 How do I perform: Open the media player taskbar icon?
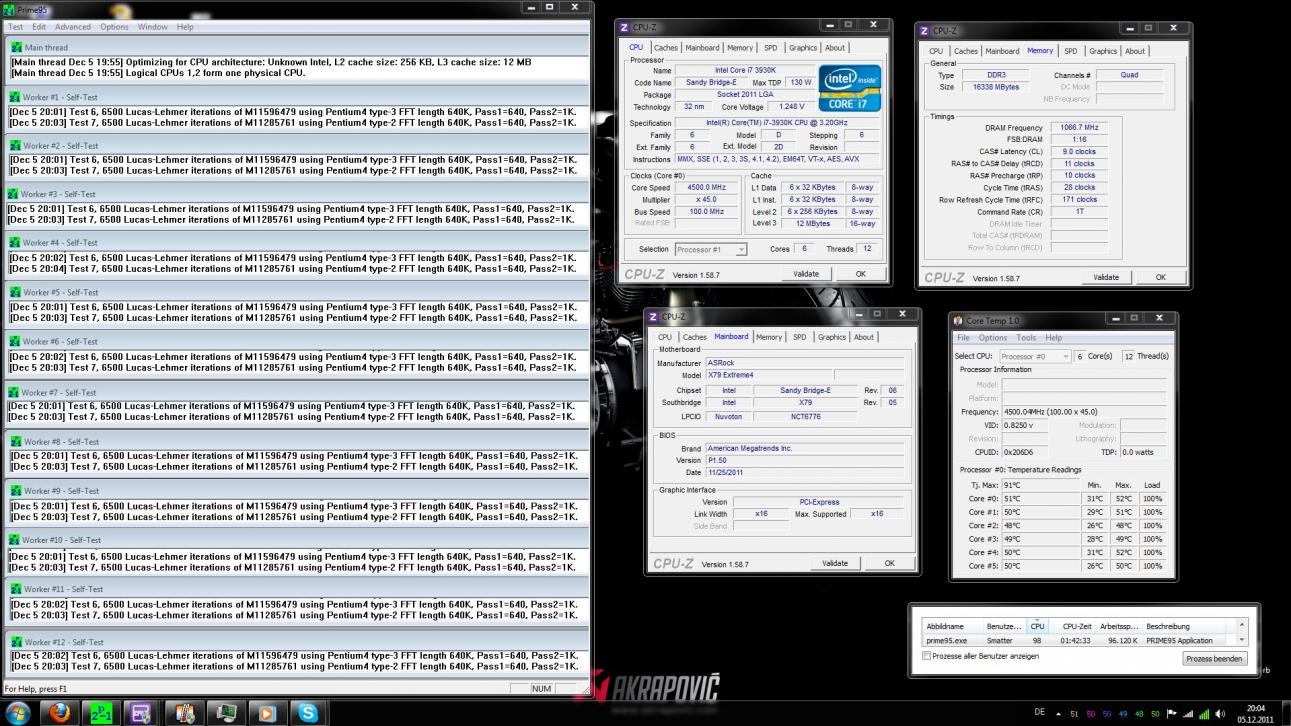pyautogui.click(x=266, y=712)
